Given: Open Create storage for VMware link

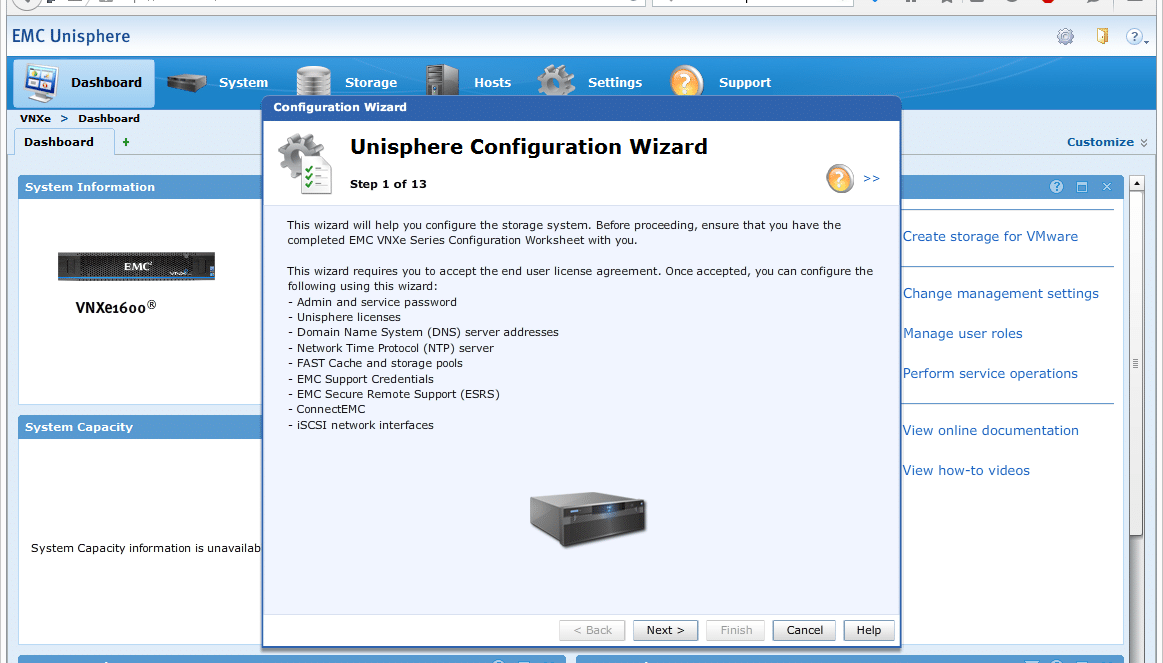Looking at the screenshot, I should tap(990, 237).
